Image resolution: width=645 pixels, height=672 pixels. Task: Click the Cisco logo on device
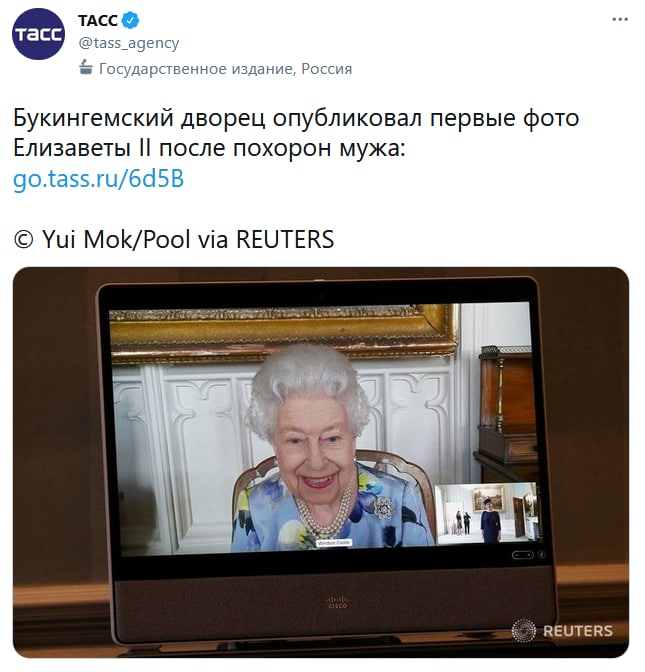click(338, 602)
